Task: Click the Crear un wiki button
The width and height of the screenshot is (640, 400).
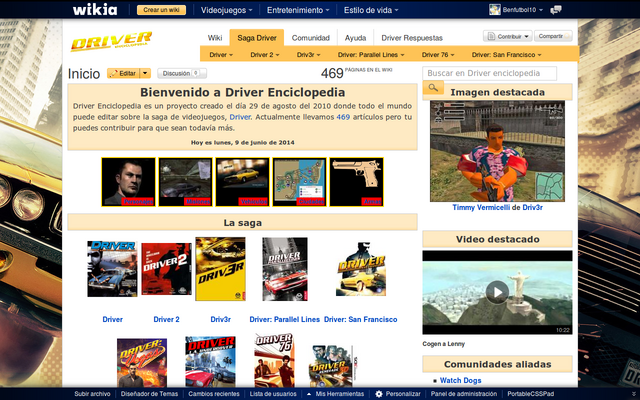Action: point(161,10)
